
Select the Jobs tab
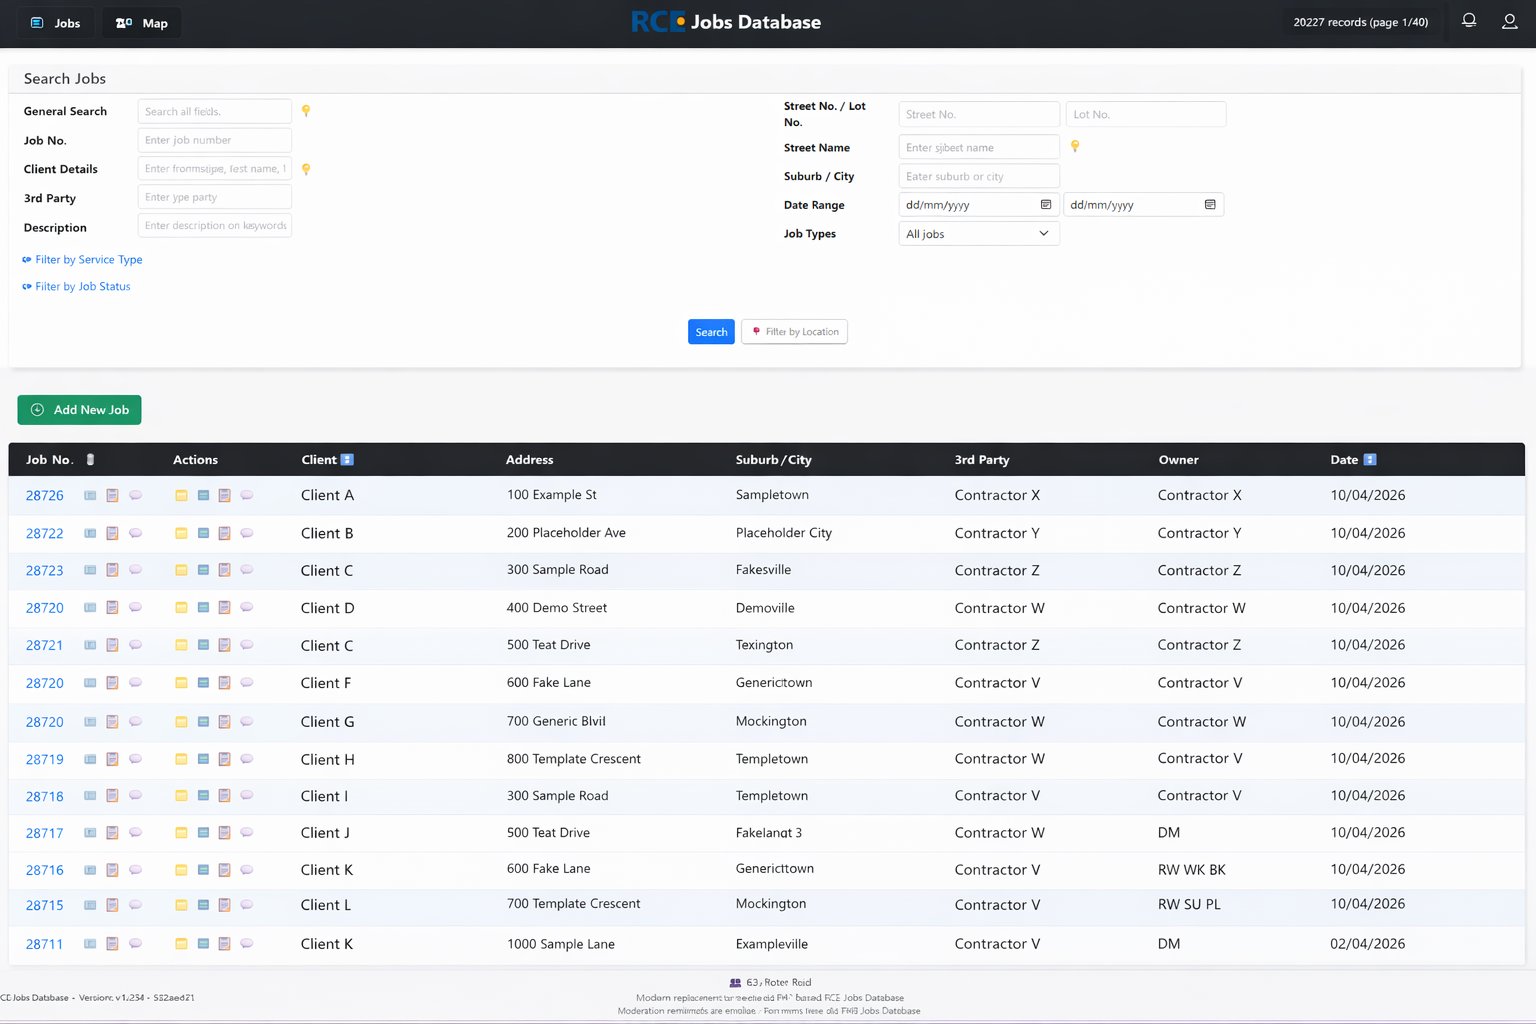click(55, 22)
